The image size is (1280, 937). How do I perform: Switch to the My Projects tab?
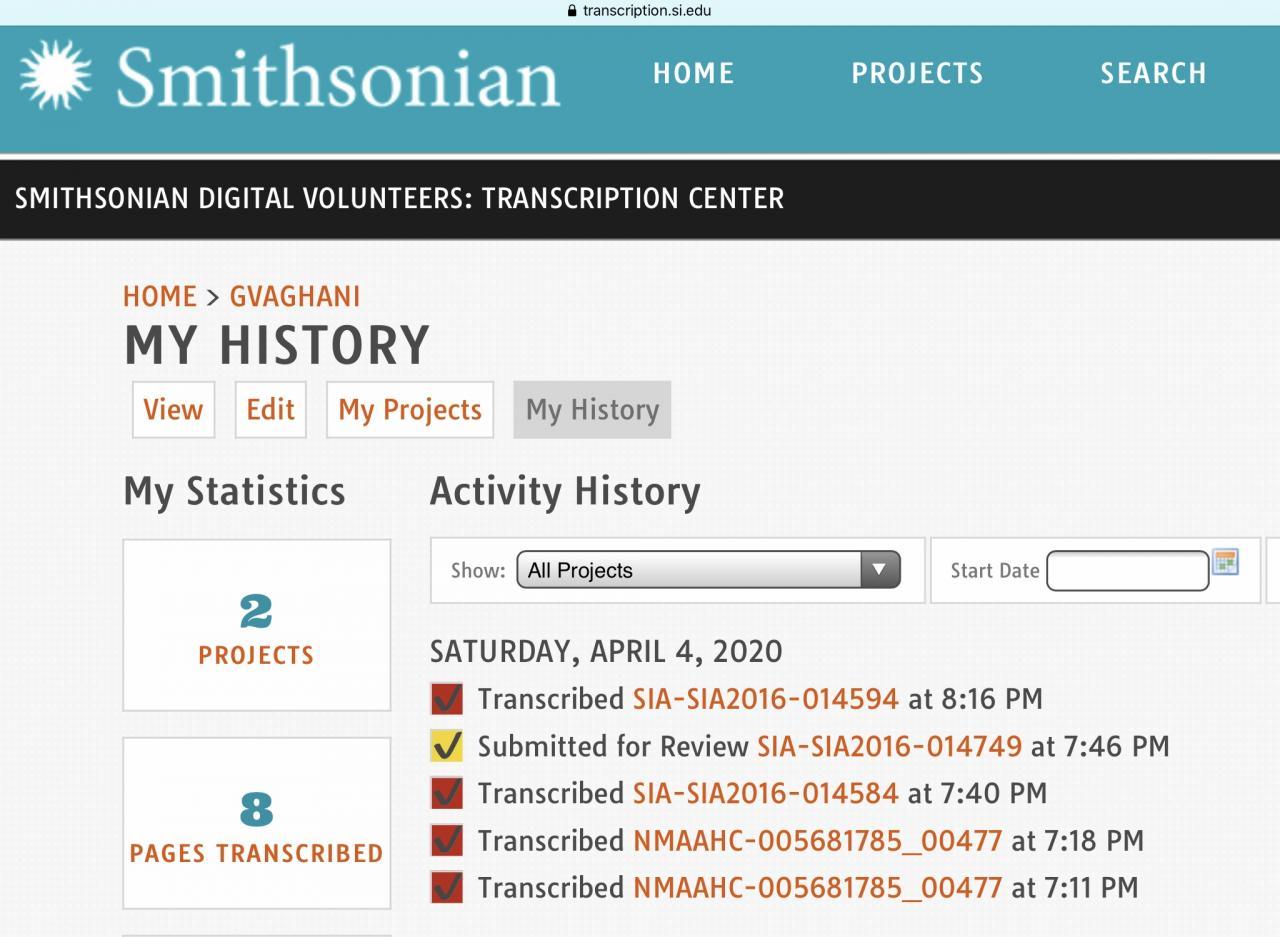pyautogui.click(x=410, y=410)
